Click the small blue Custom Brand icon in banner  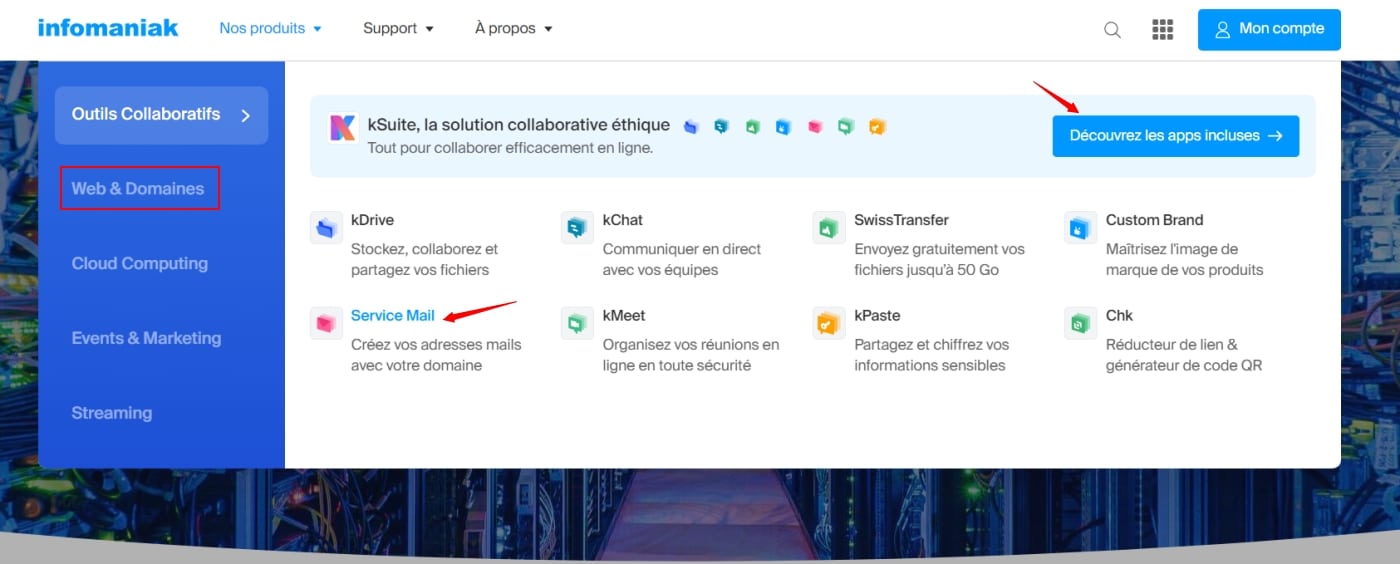point(784,127)
